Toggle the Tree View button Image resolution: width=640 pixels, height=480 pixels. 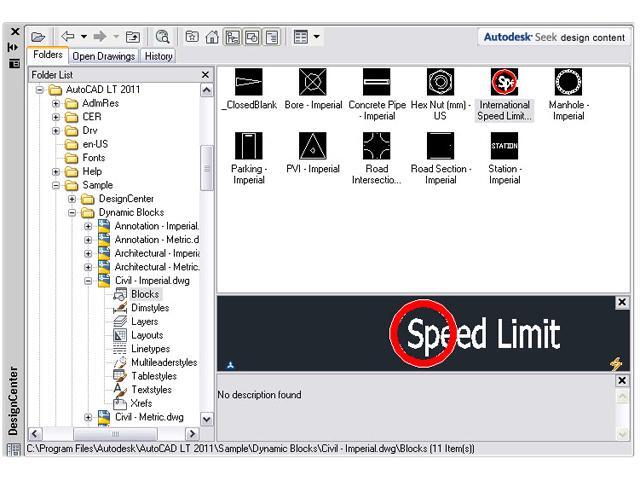pyautogui.click(x=232, y=37)
